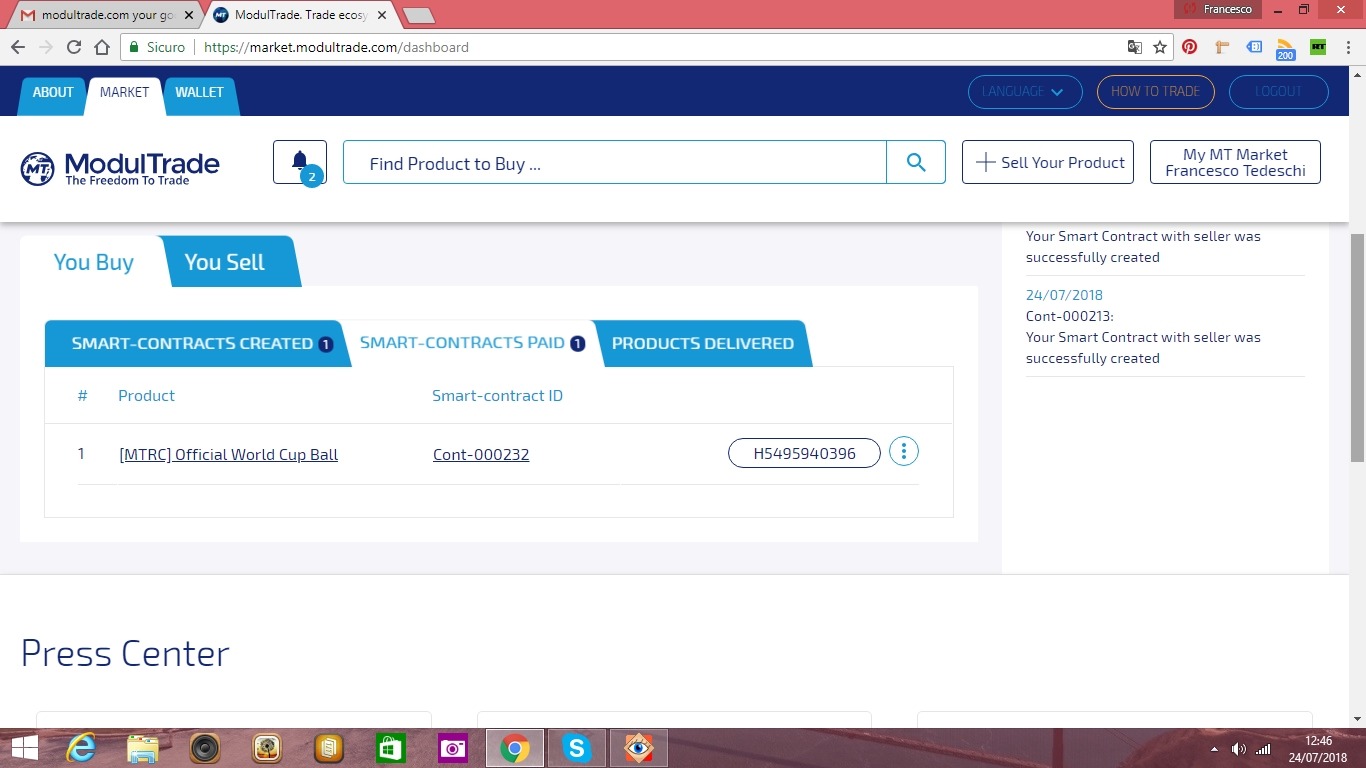Click the browser back arrow

[x=18, y=47]
